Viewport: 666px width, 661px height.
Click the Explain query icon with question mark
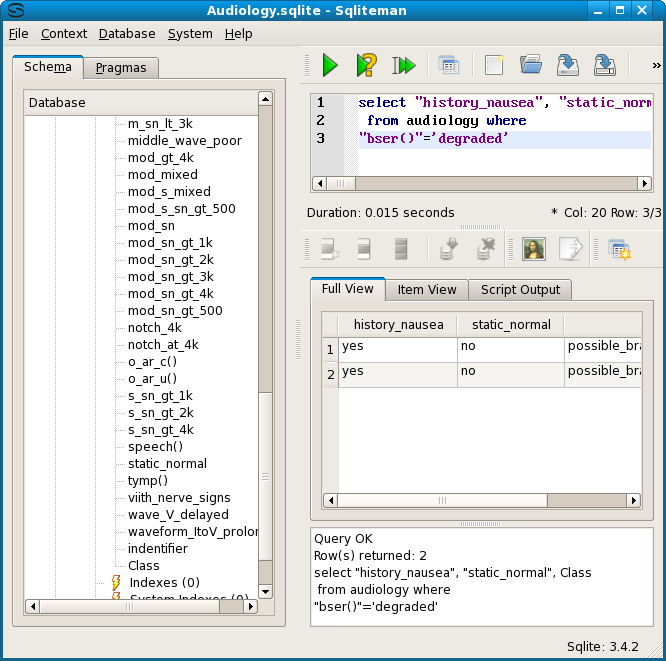366,65
